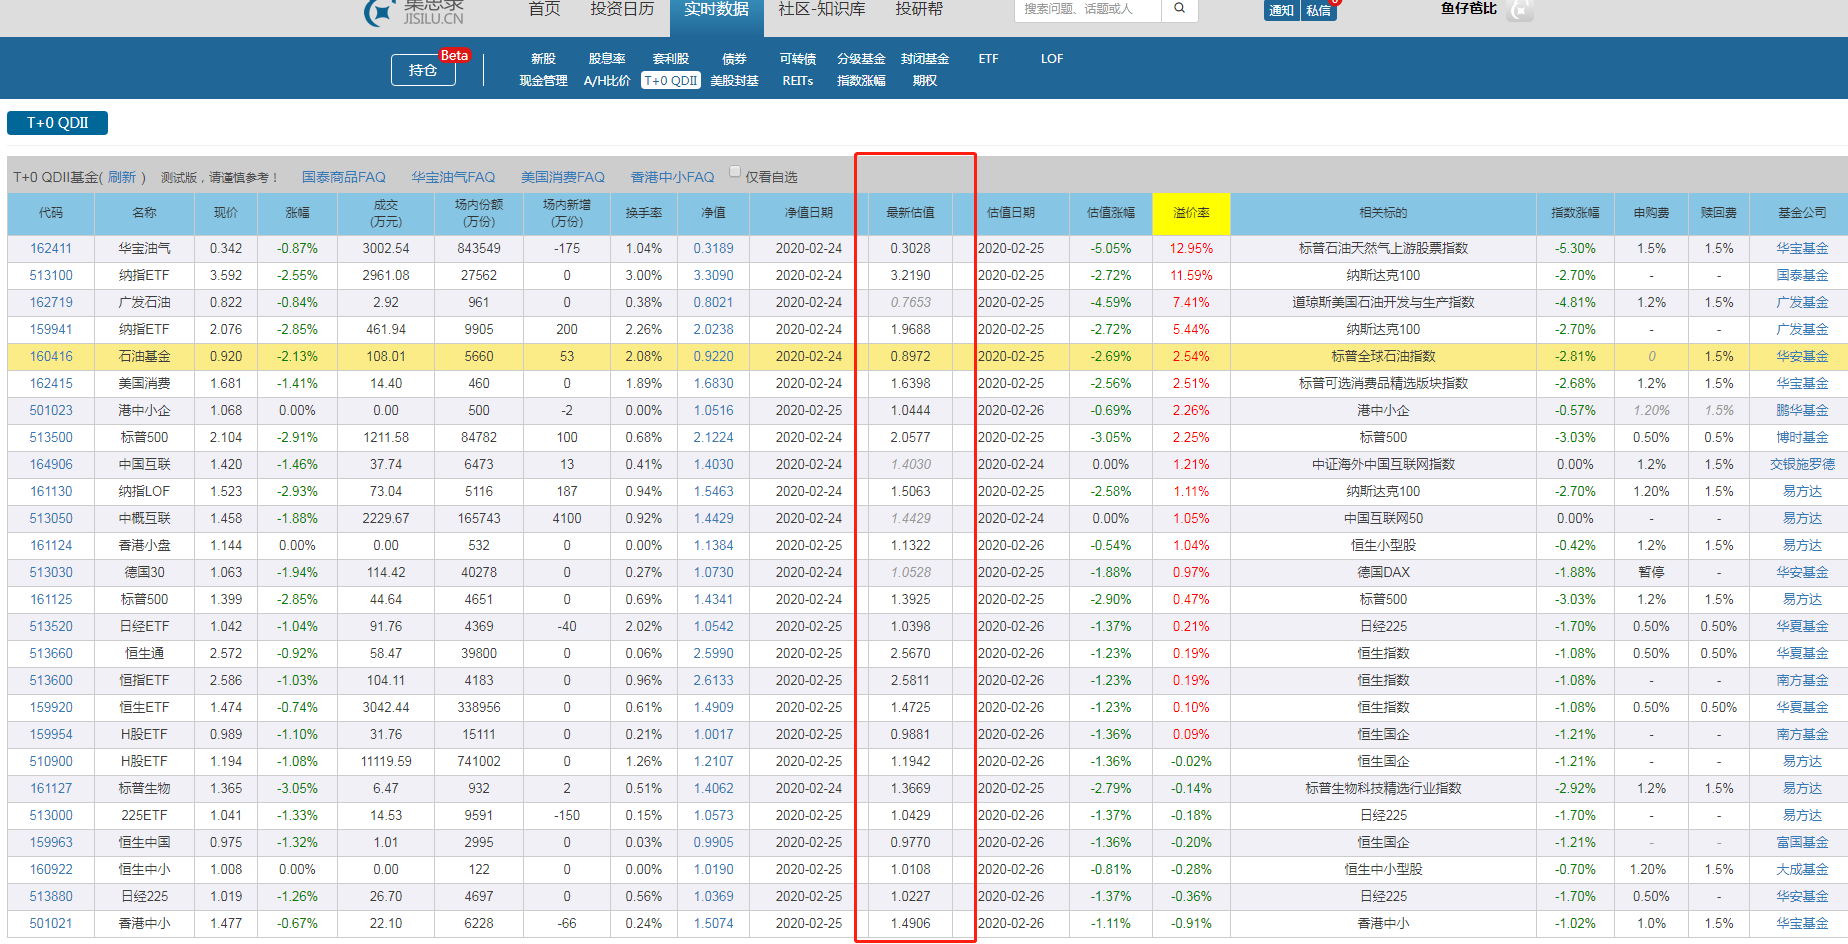
Task: Open 华宝油气FAQ link
Action: point(453,177)
